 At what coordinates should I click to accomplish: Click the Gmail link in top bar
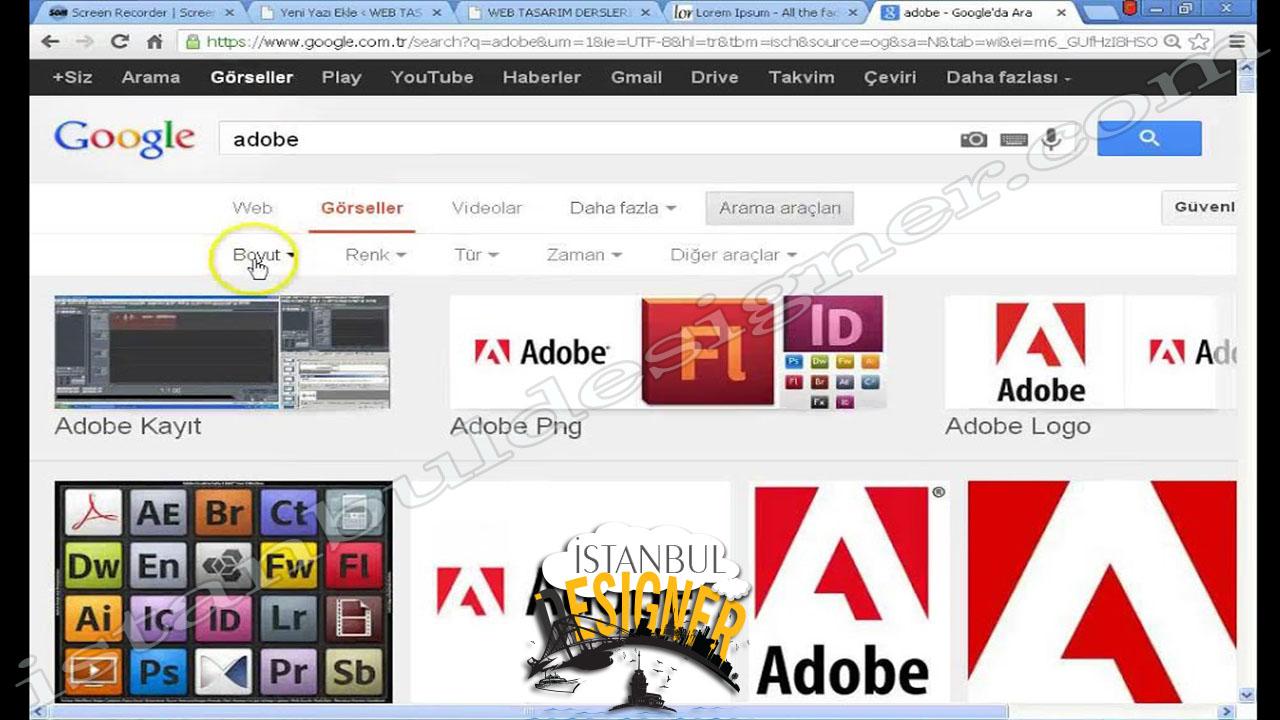pos(636,77)
